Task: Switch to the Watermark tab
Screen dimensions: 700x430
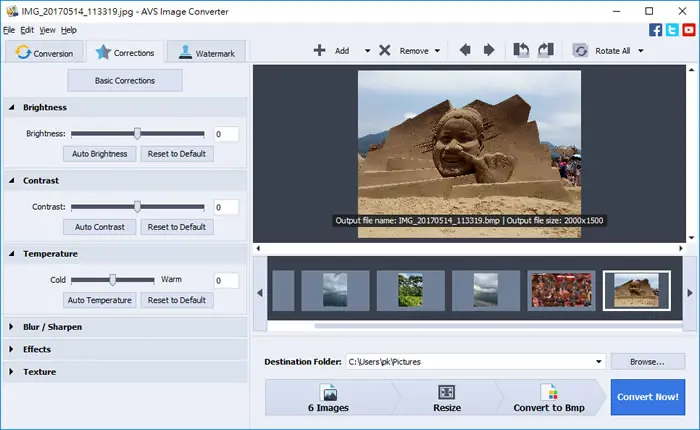Action: [x=206, y=52]
